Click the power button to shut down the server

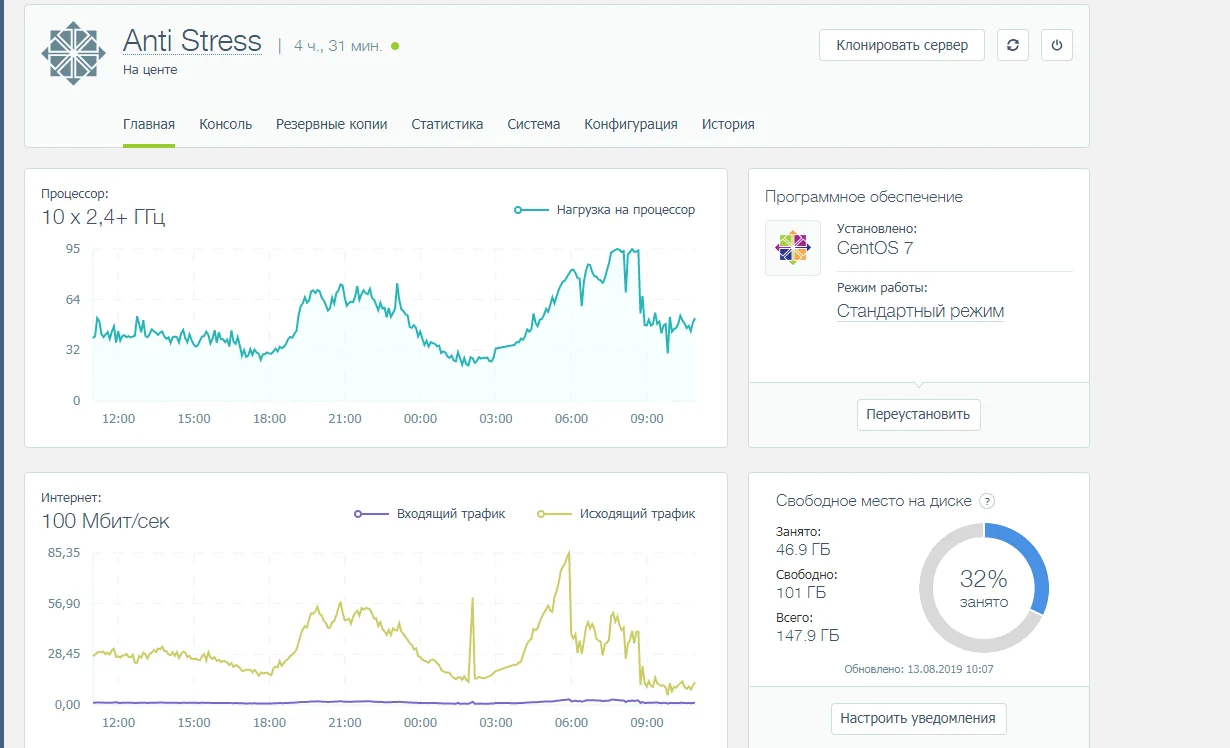tap(1057, 45)
